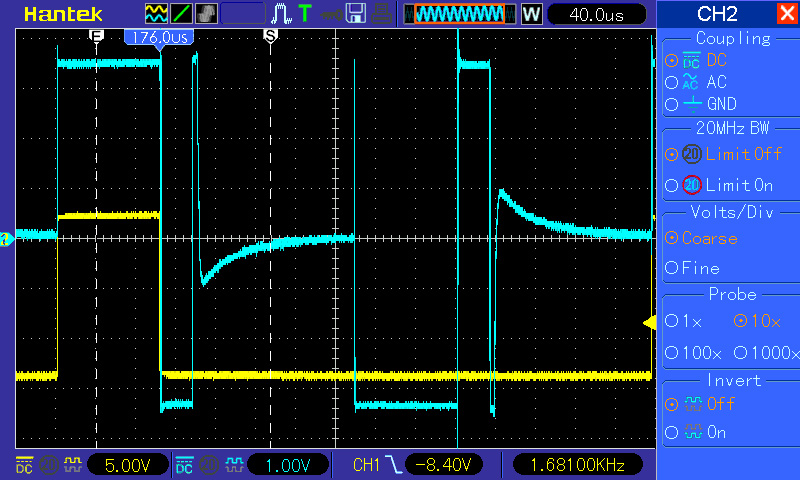The width and height of the screenshot is (800, 480).
Task: Click the pulse trigger status icon
Action: (282, 14)
